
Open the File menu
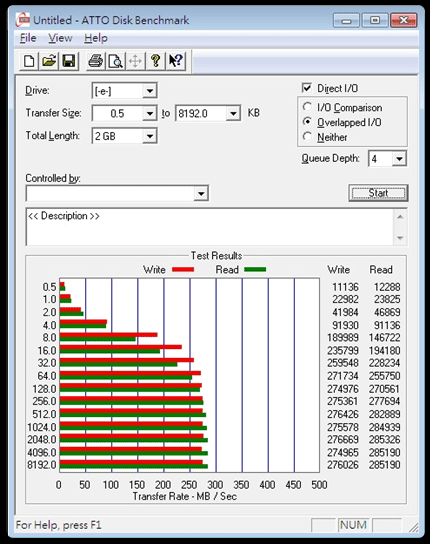(x=28, y=38)
